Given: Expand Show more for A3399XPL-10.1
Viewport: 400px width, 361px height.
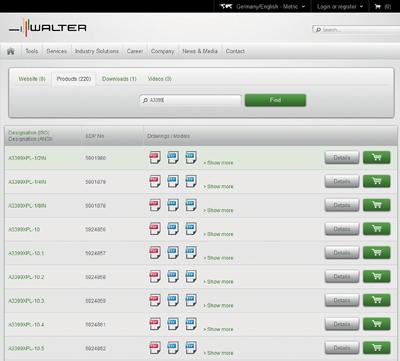Looking at the screenshot, I should click(x=219, y=258).
